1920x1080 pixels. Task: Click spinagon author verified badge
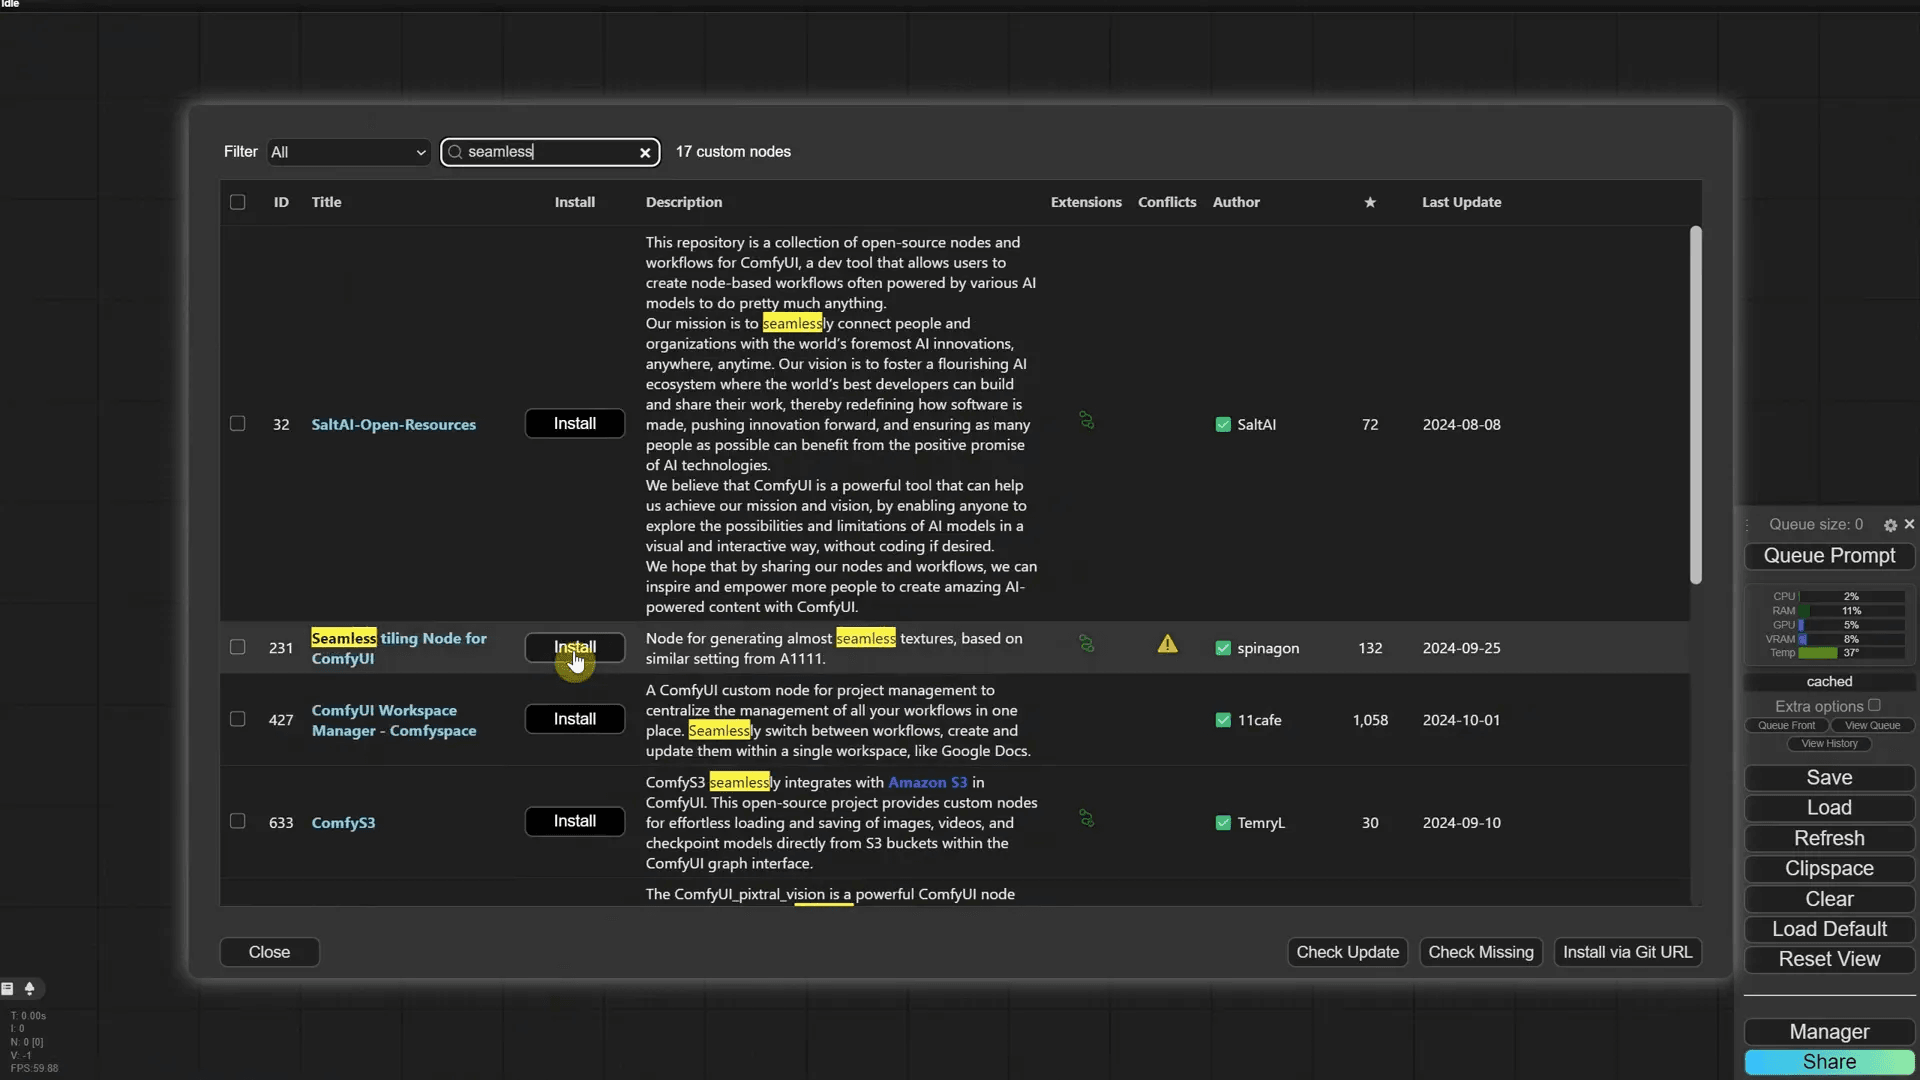coord(1223,648)
